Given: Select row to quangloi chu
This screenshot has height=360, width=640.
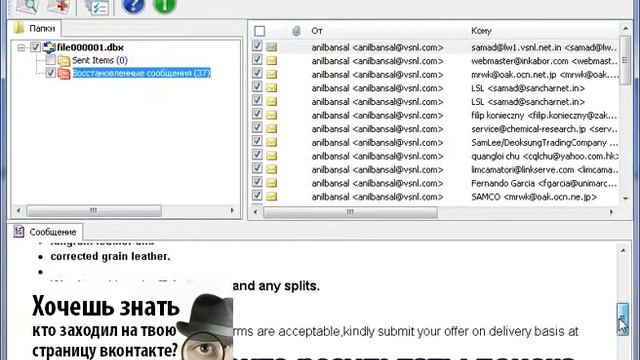Looking at the screenshot, I should pyautogui.click(x=435, y=156).
